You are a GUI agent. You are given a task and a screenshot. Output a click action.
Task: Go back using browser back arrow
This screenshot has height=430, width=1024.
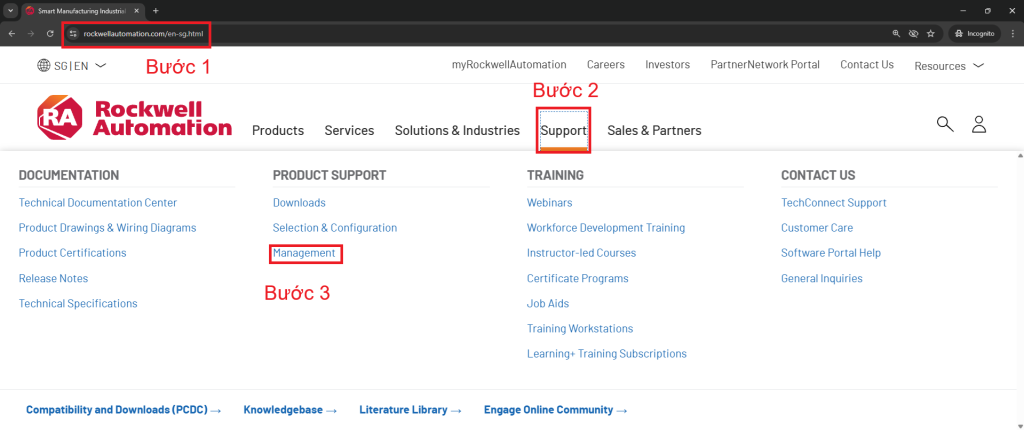pos(12,33)
